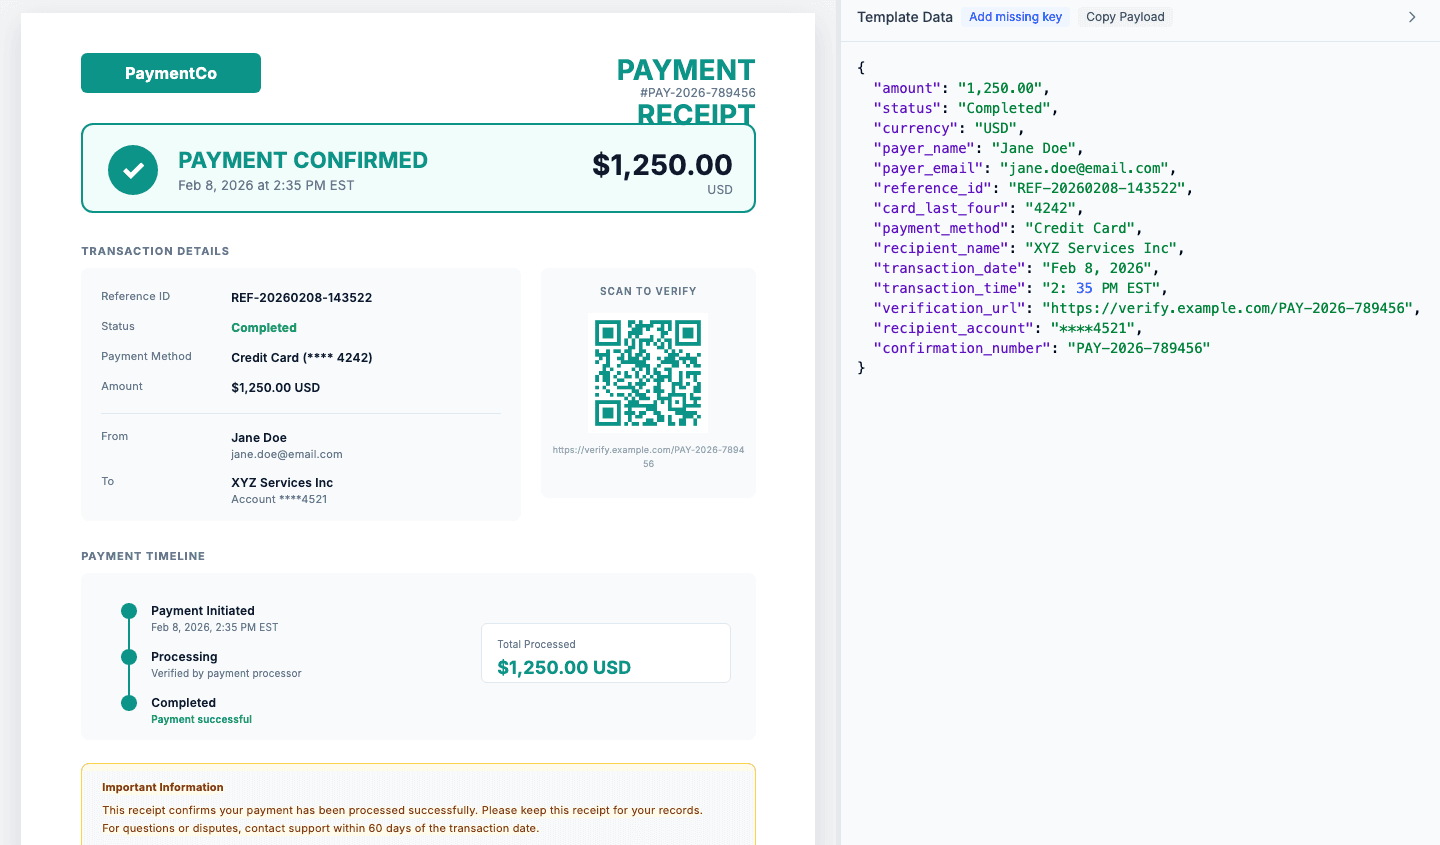Image resolution: width=1440 pixels, height=845 pixels.
Task: Click the verification URL below the QR code
Action: (x=648, y=455)
